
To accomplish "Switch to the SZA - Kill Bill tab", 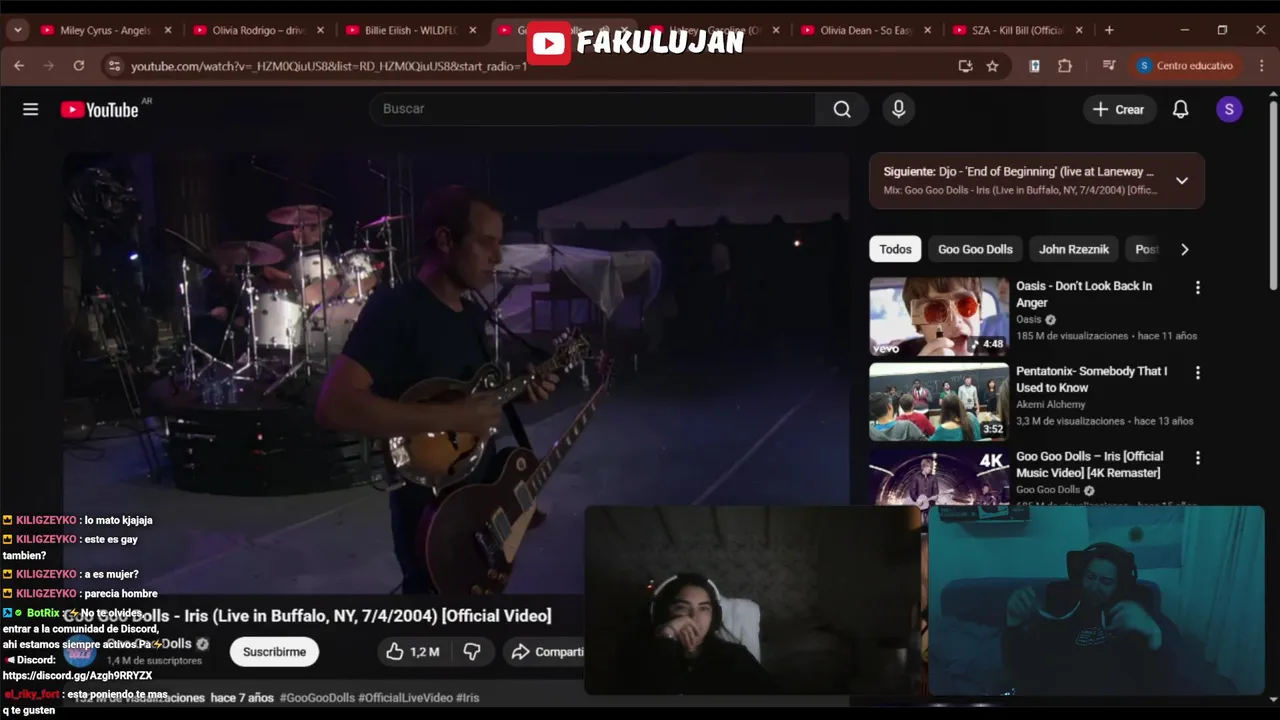I will [x=1018, y=30].
